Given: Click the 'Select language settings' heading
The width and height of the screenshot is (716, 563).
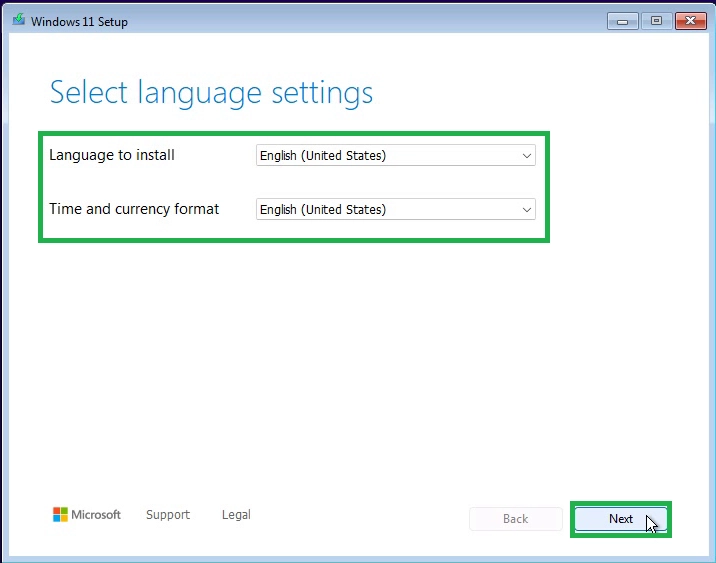Looking at the screenshot, I should click(x=211, y=93).
